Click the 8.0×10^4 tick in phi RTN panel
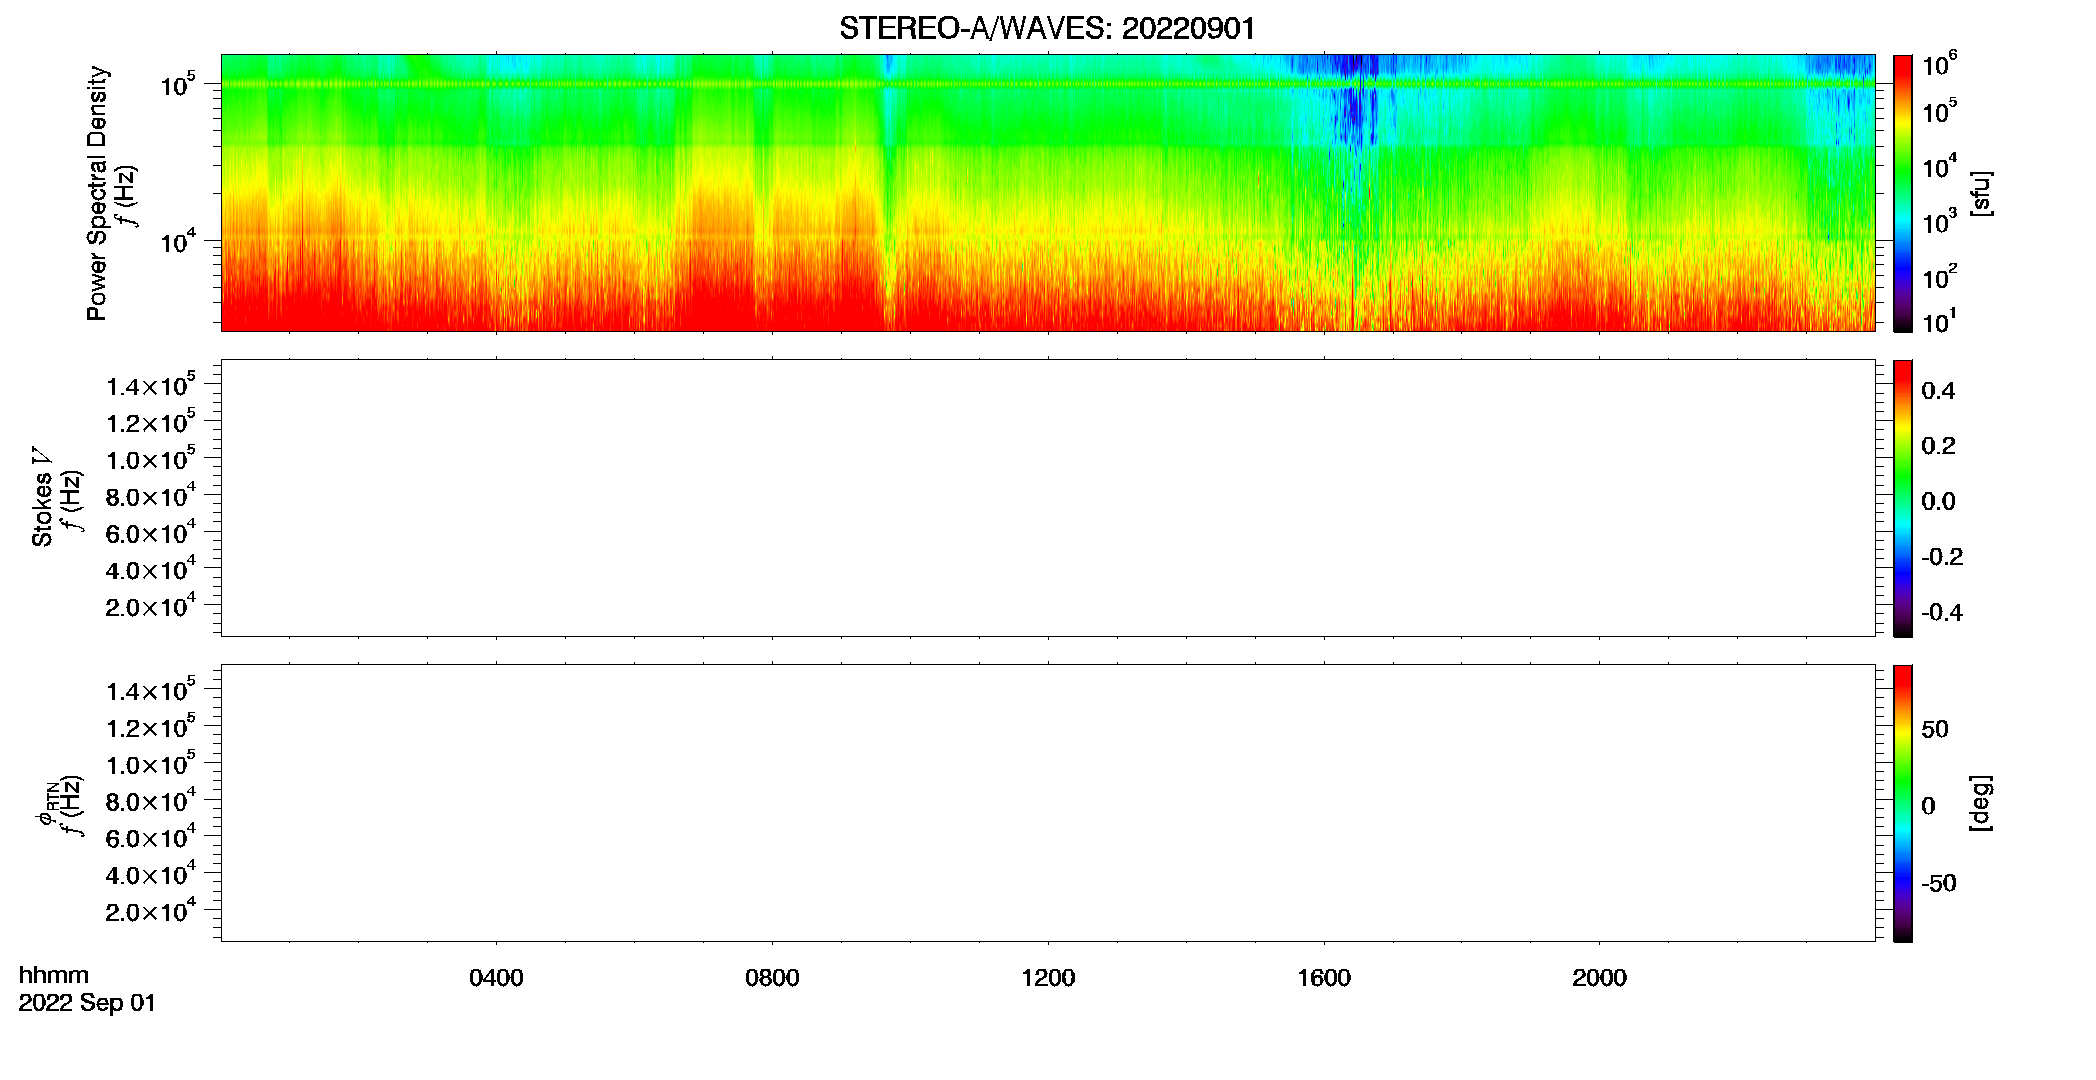This screenshot has width=2096, height=1080. pos(151,800)
